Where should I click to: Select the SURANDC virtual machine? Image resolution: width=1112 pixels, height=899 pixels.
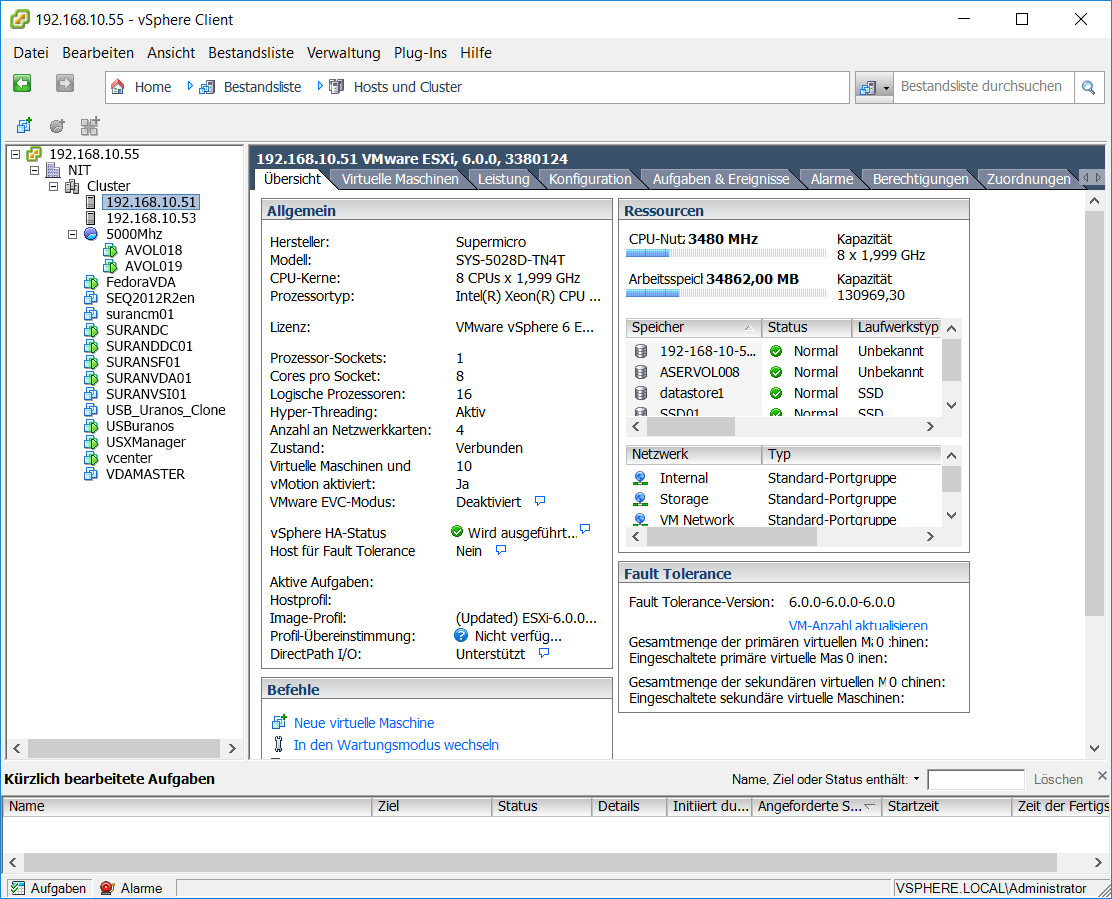pos(137,330)
